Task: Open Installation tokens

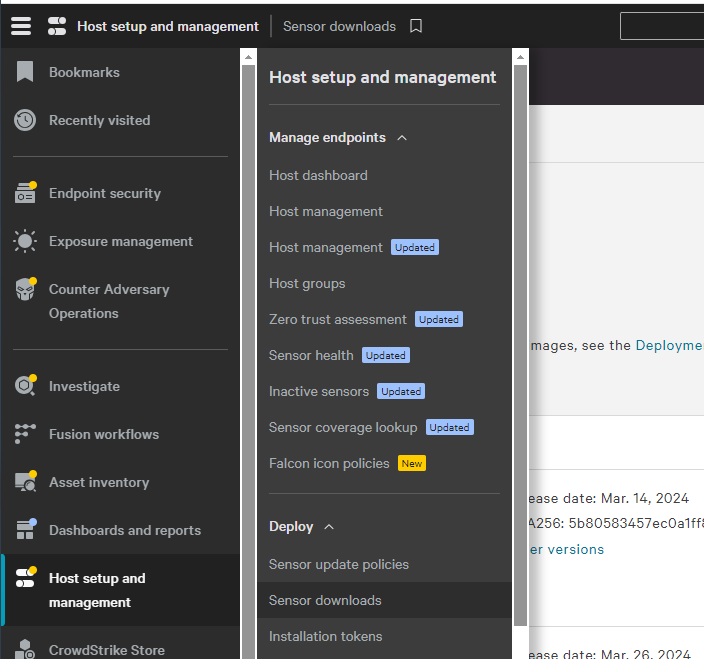Action: pos(326,636)
